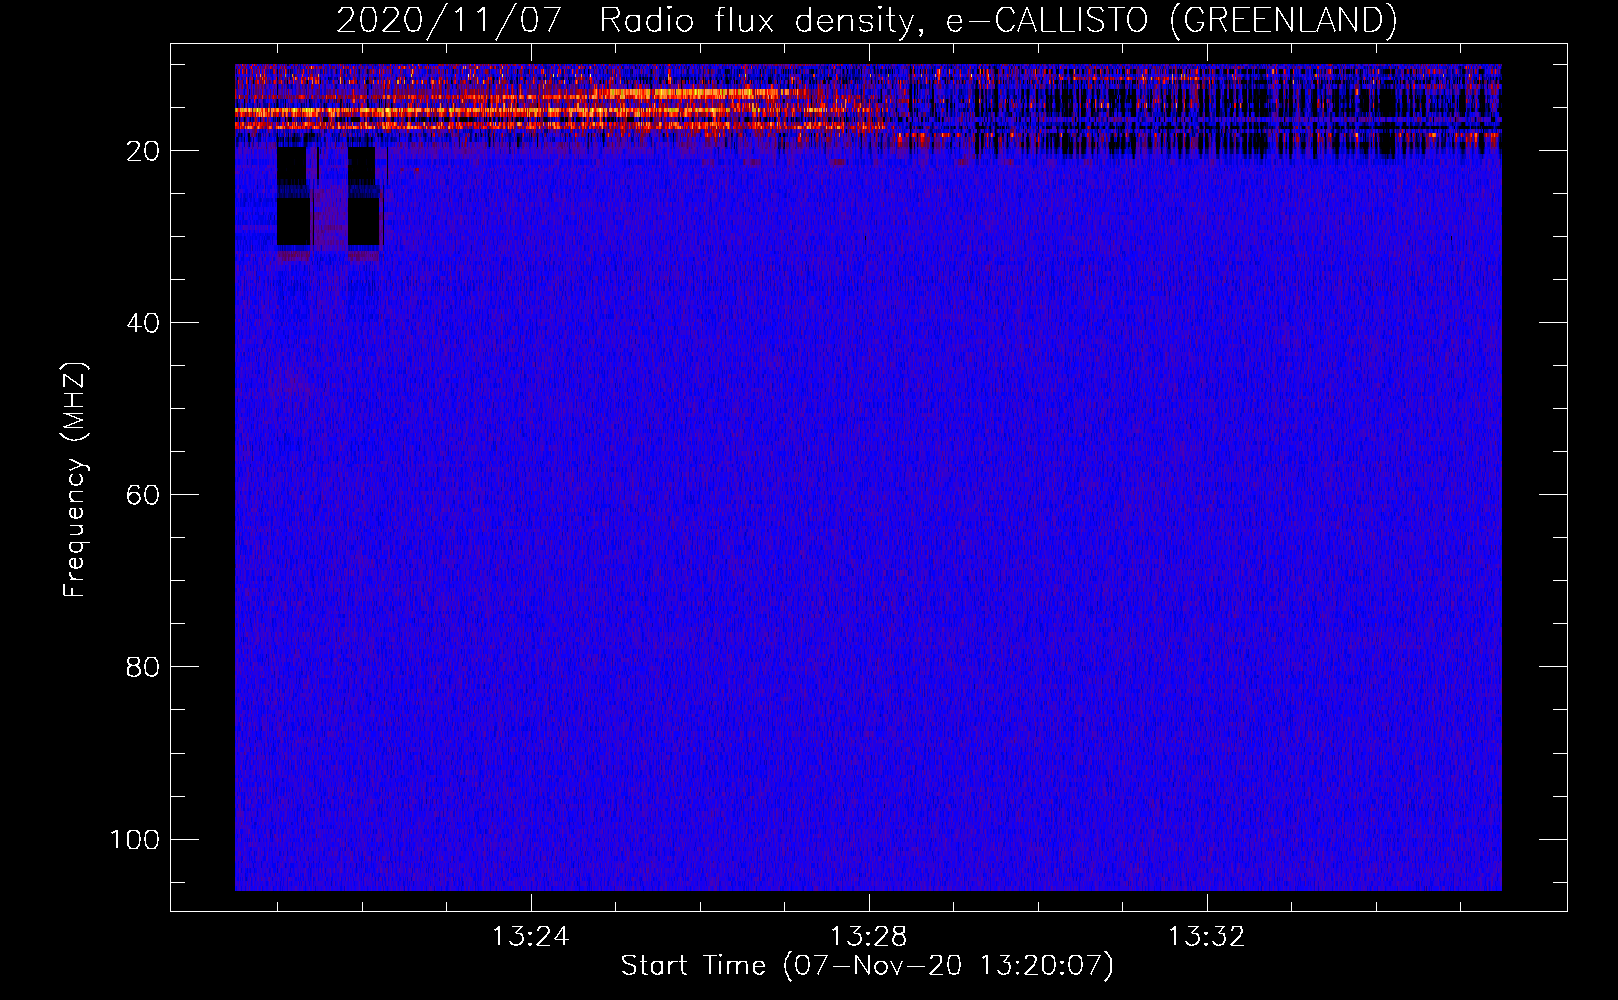Click the plot title 'Radio flux density, e-CALLISTO (GREENLAND)'

click(x=998, y=20)
